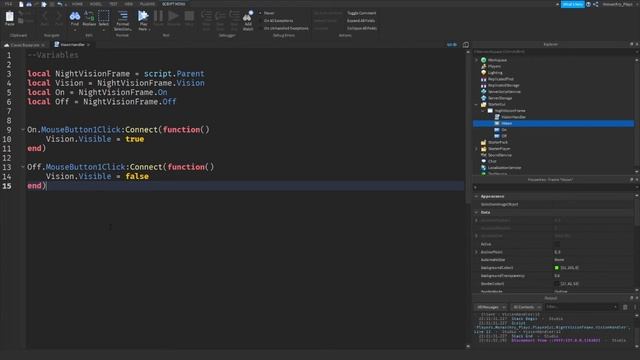Click the What's New button
The height and width of the screenshot is (360, 640).
pos(573,4)
